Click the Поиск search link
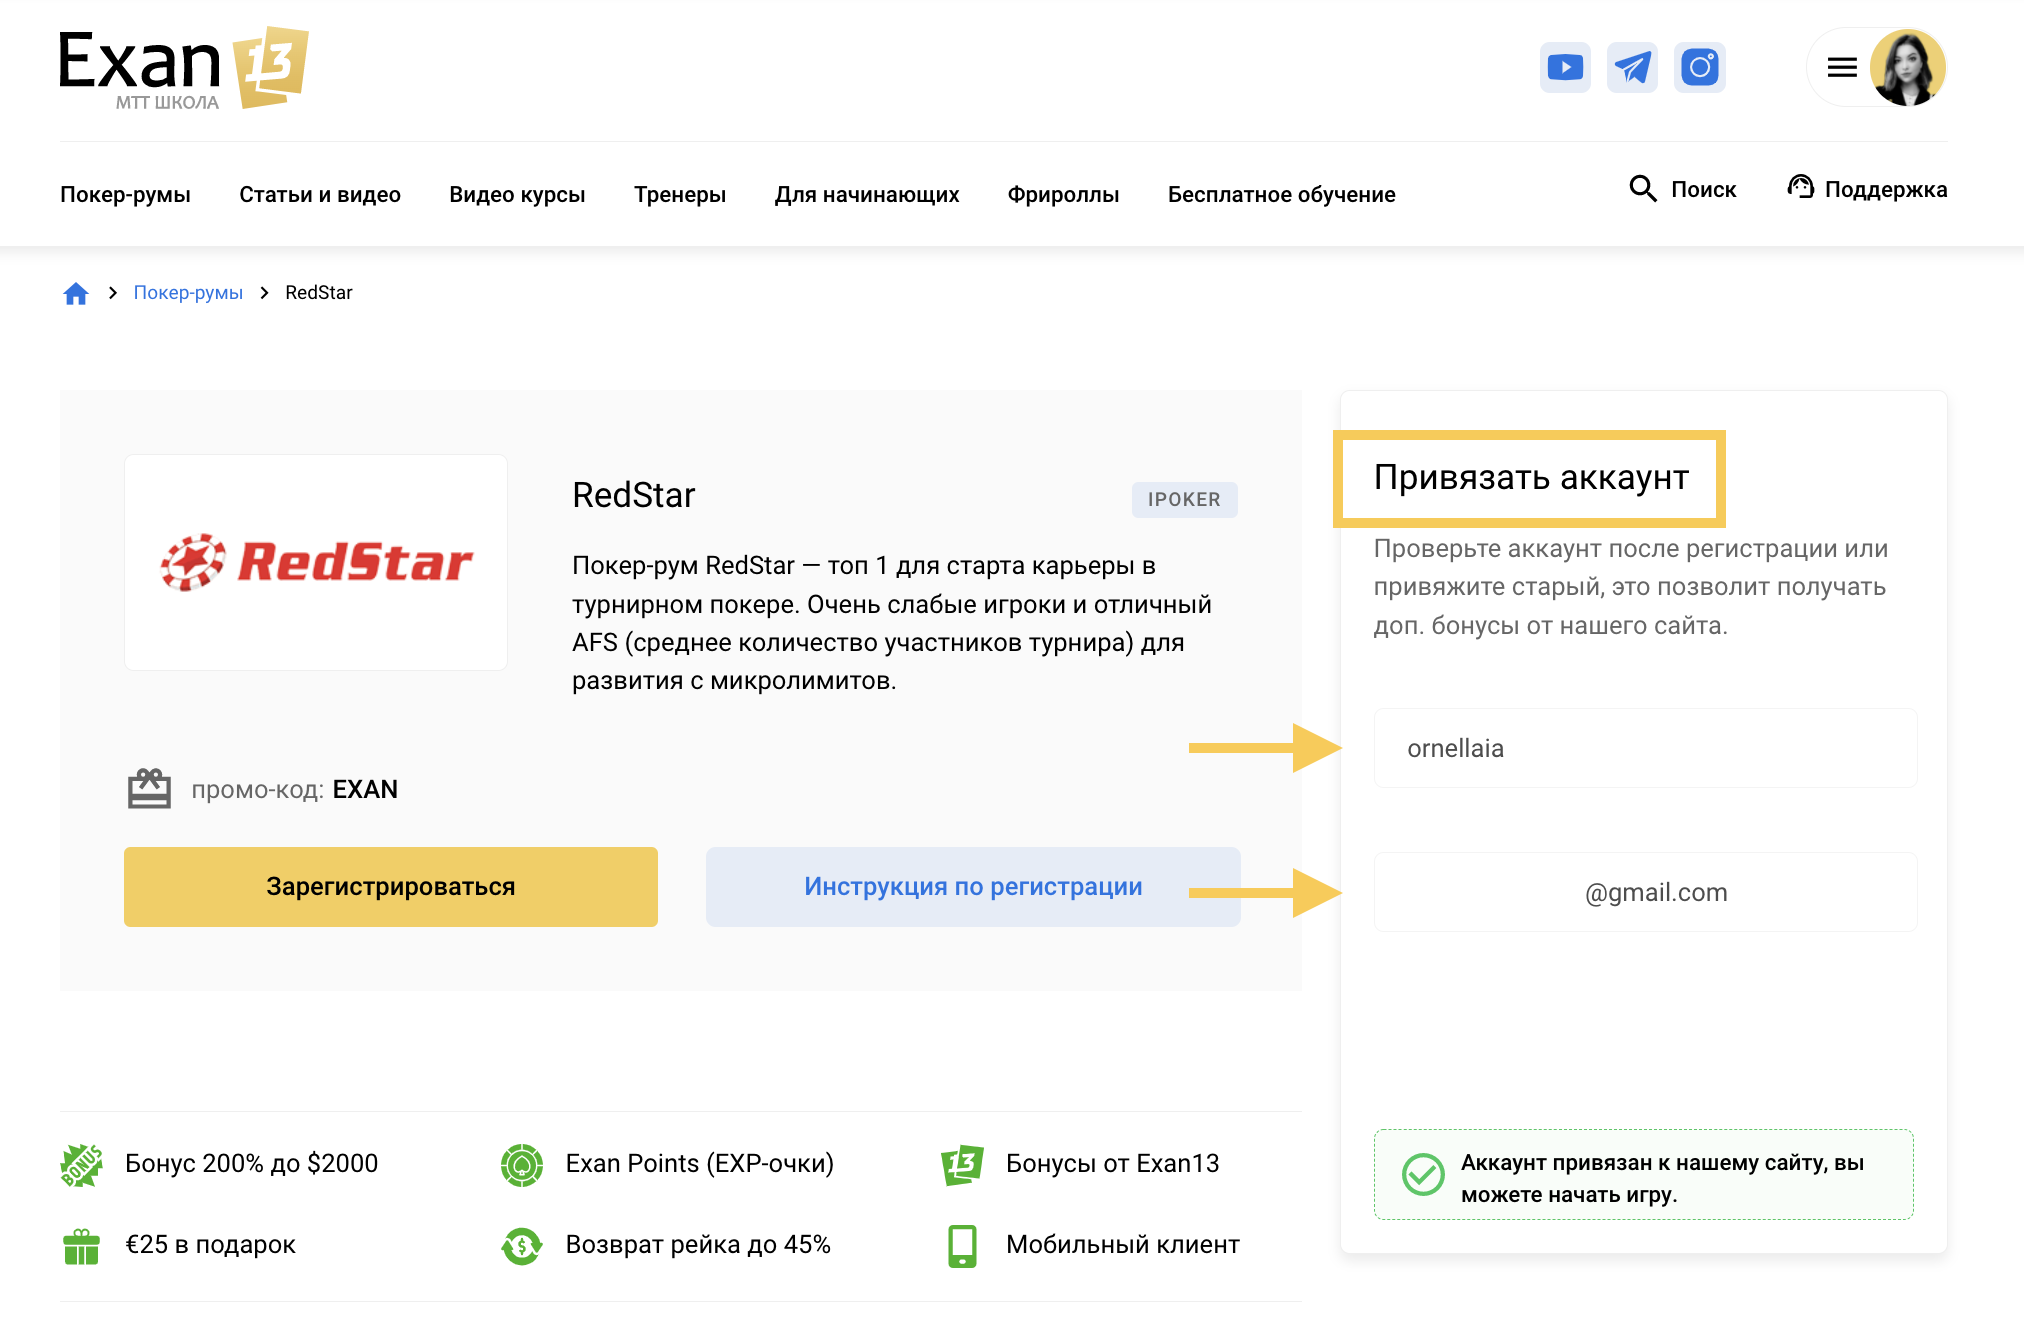Screen dimensions: 2024x1336 1703,189
